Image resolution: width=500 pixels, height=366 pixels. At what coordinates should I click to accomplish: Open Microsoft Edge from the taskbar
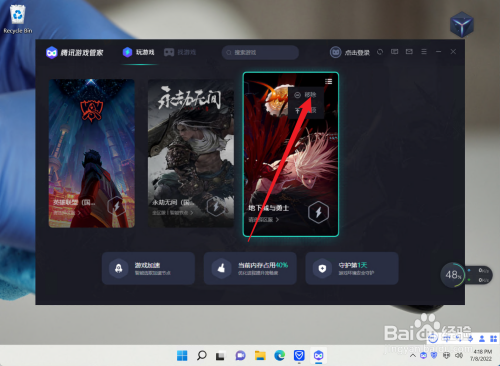pos(279,356)
